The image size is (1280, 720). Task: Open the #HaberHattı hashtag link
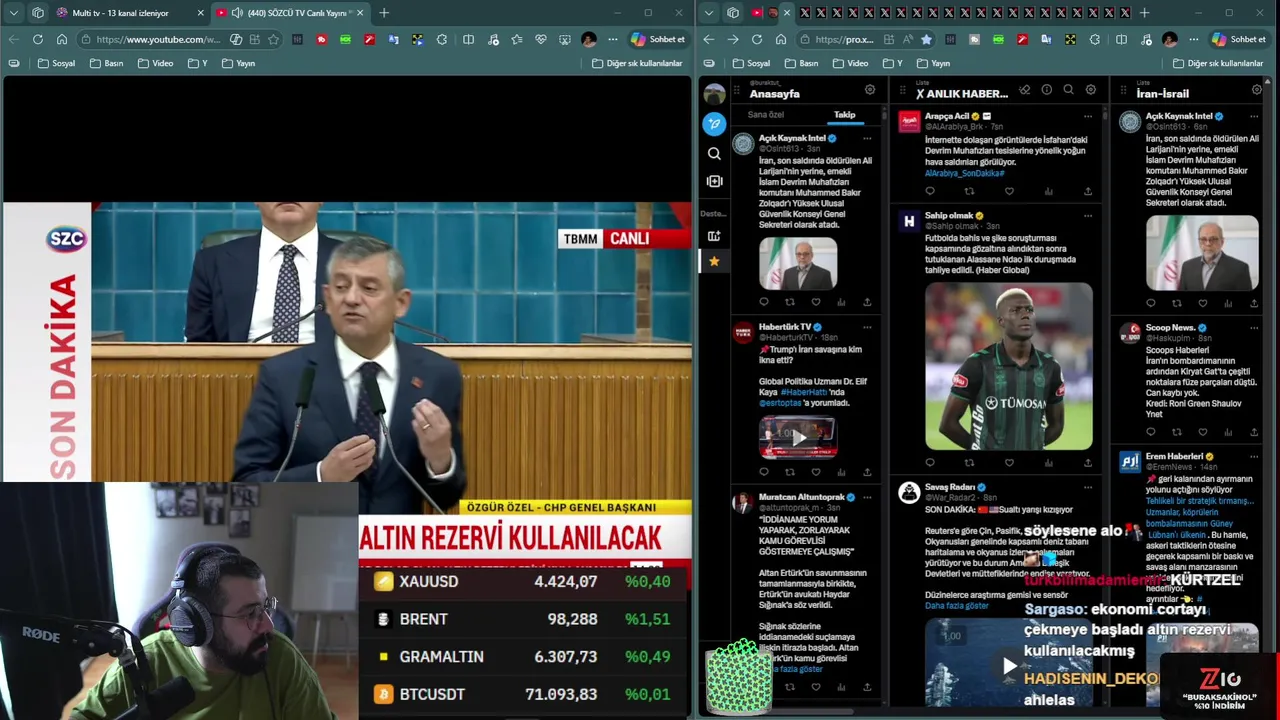(803, 392)
